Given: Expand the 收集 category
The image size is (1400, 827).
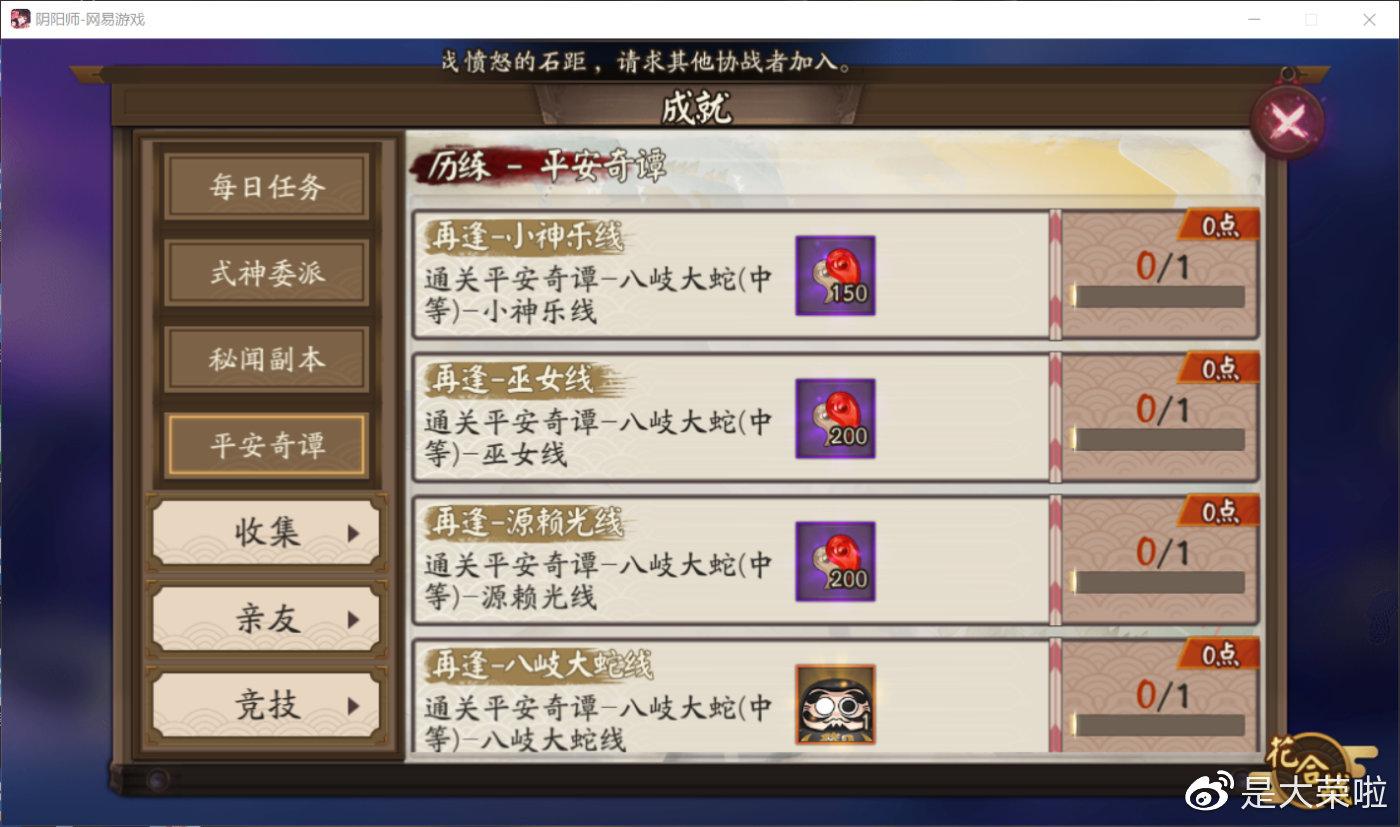Looking at the screenshot, I should 267,533.
